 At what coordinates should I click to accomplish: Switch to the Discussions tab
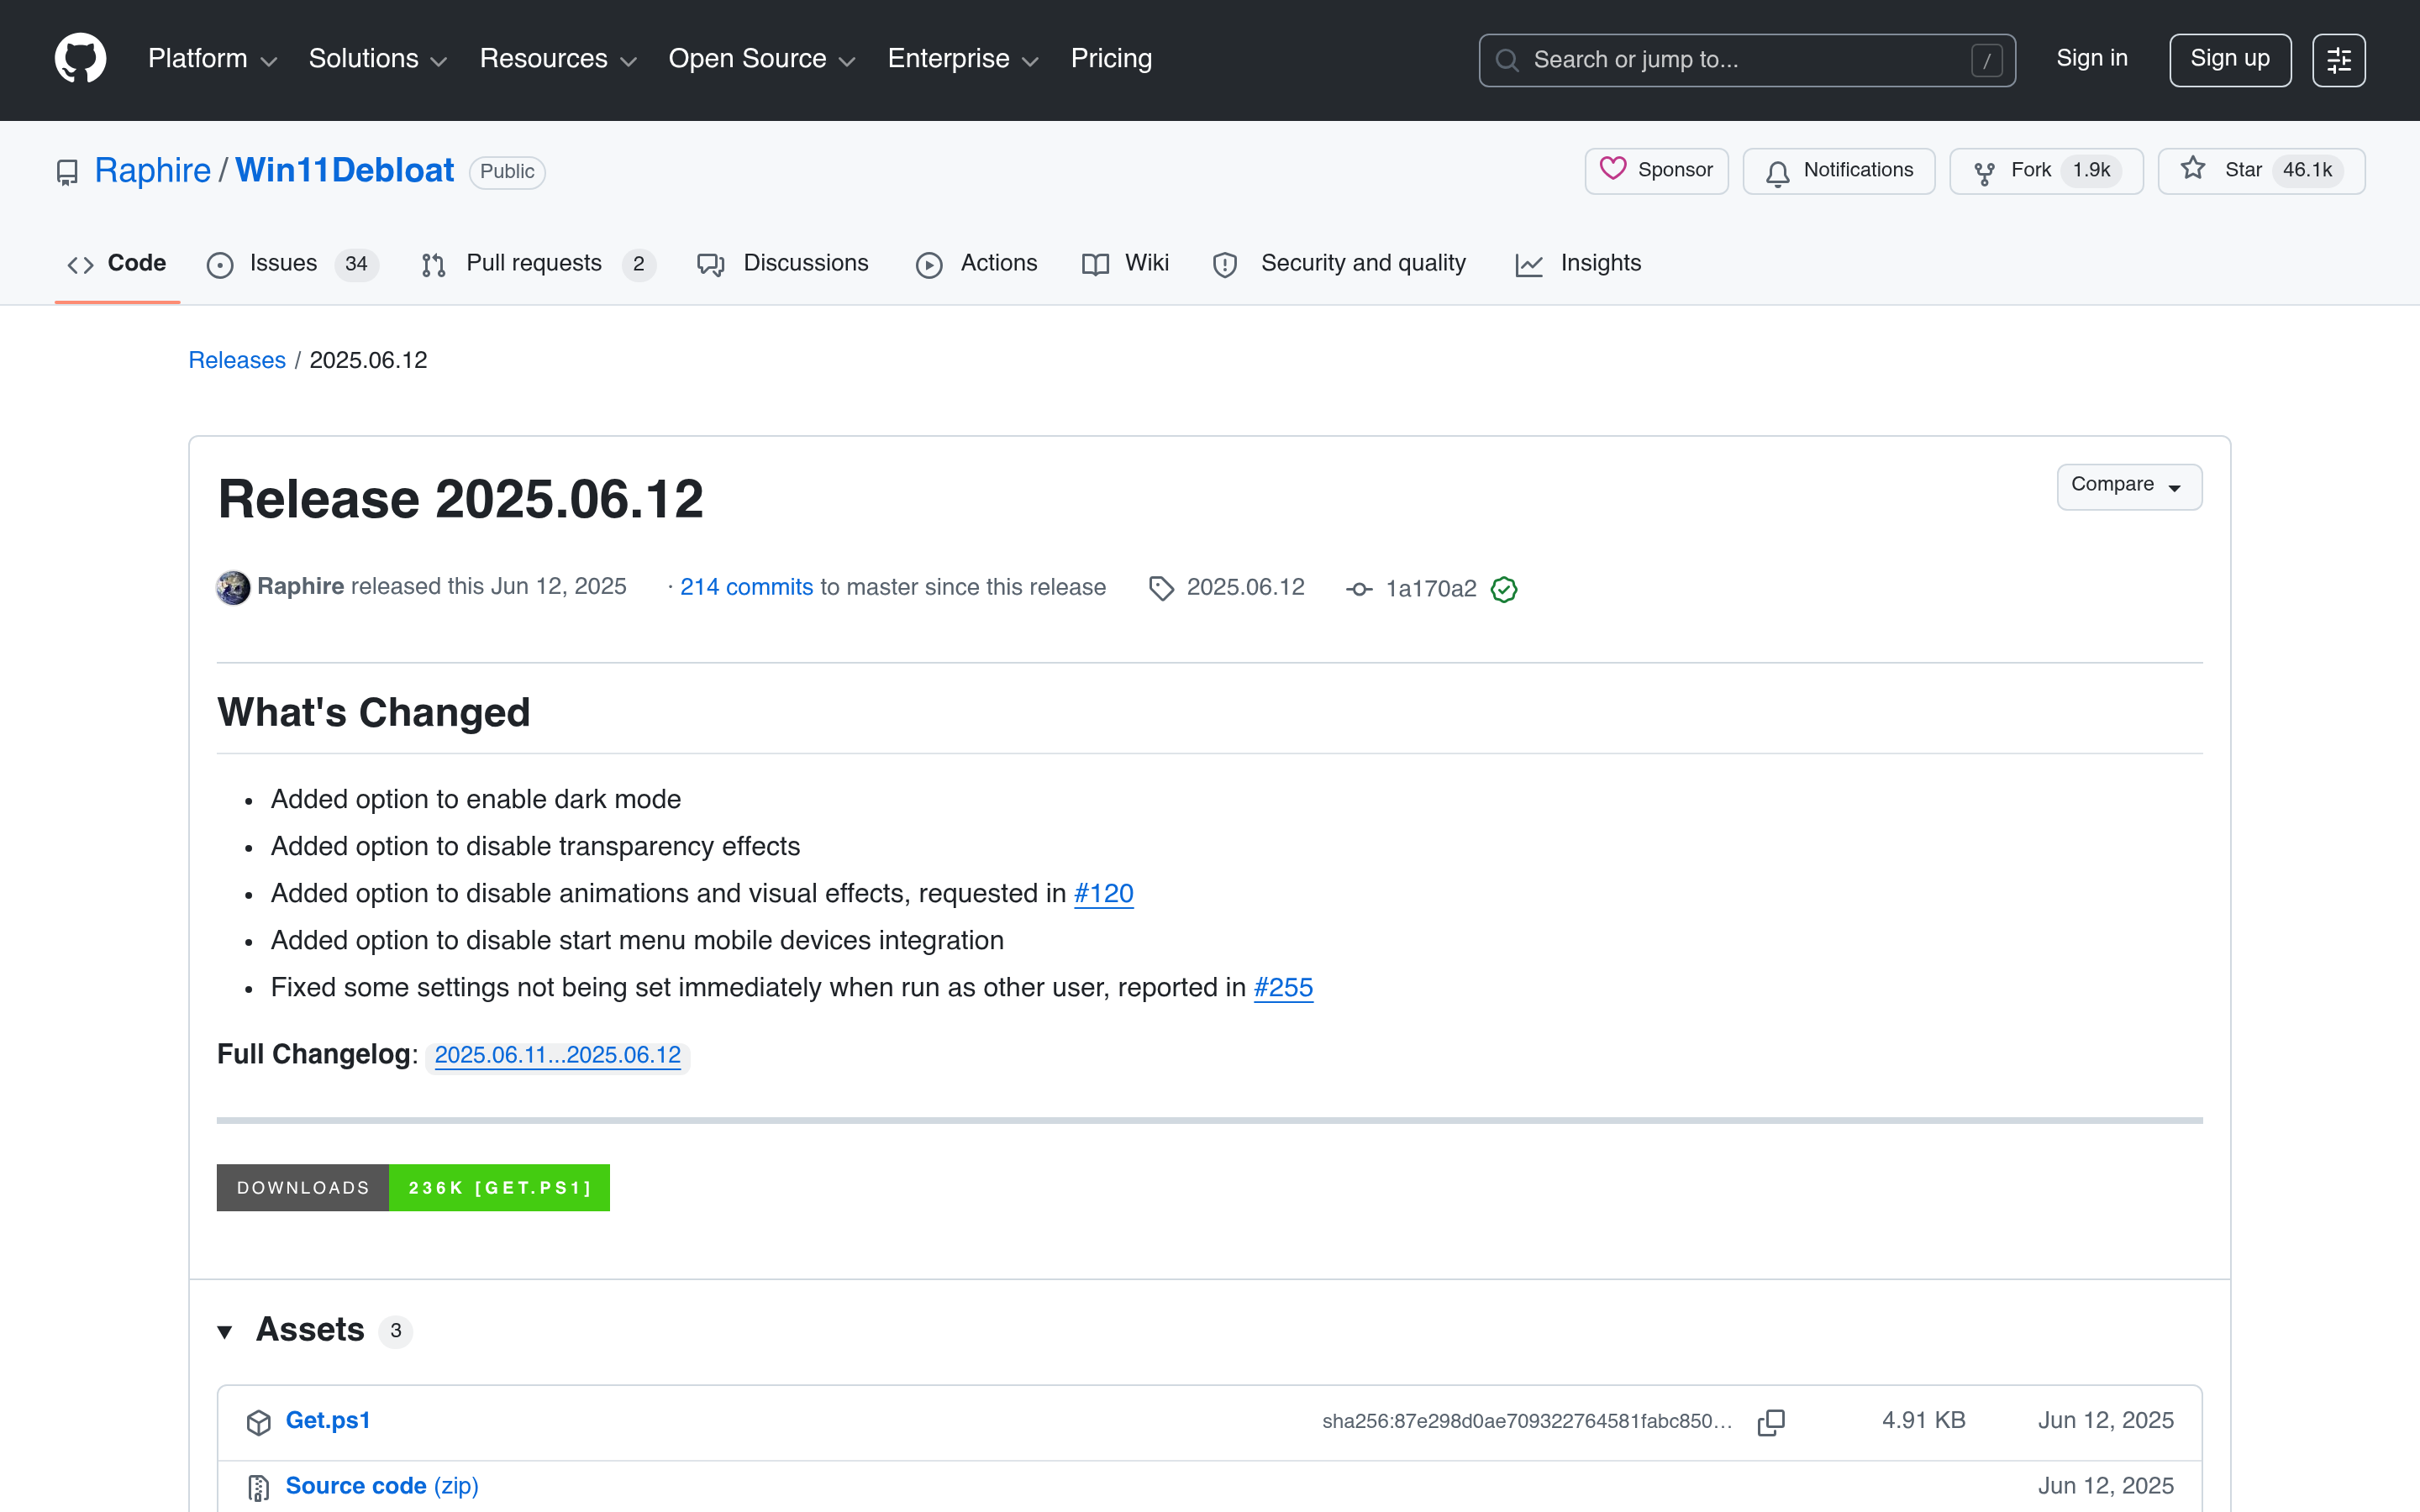783,264
